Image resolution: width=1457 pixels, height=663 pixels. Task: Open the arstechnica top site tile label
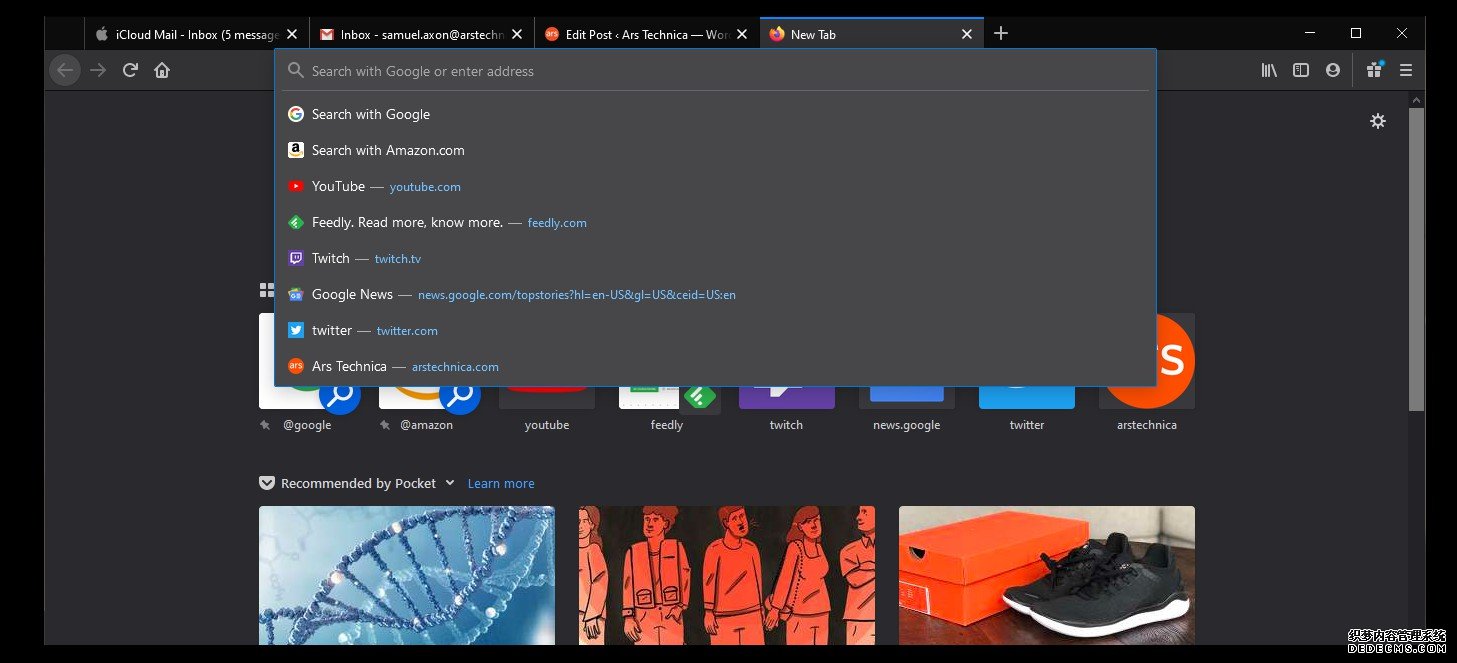(x=1147, y=425)
